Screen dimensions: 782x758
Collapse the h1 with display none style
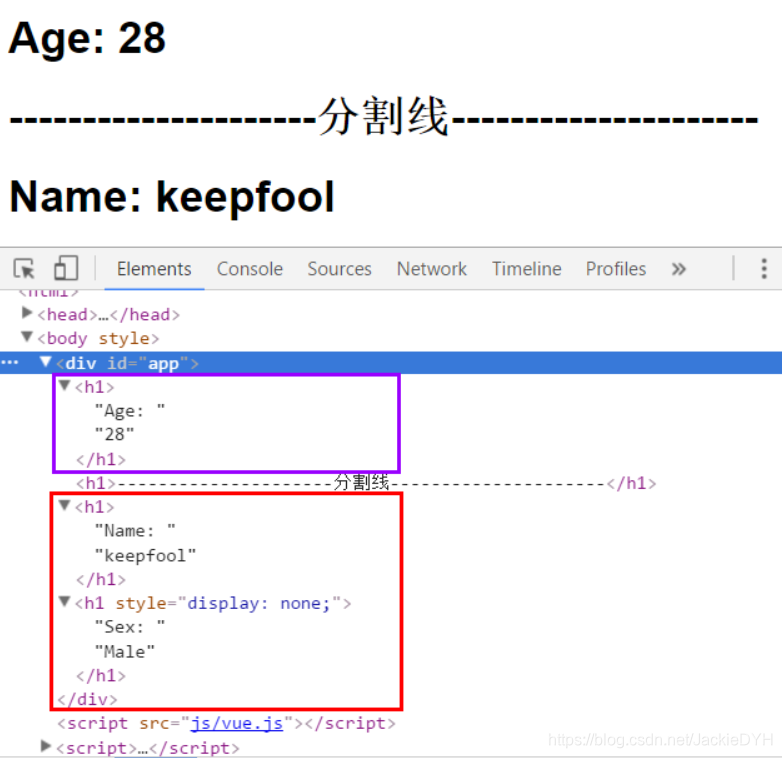64,601
